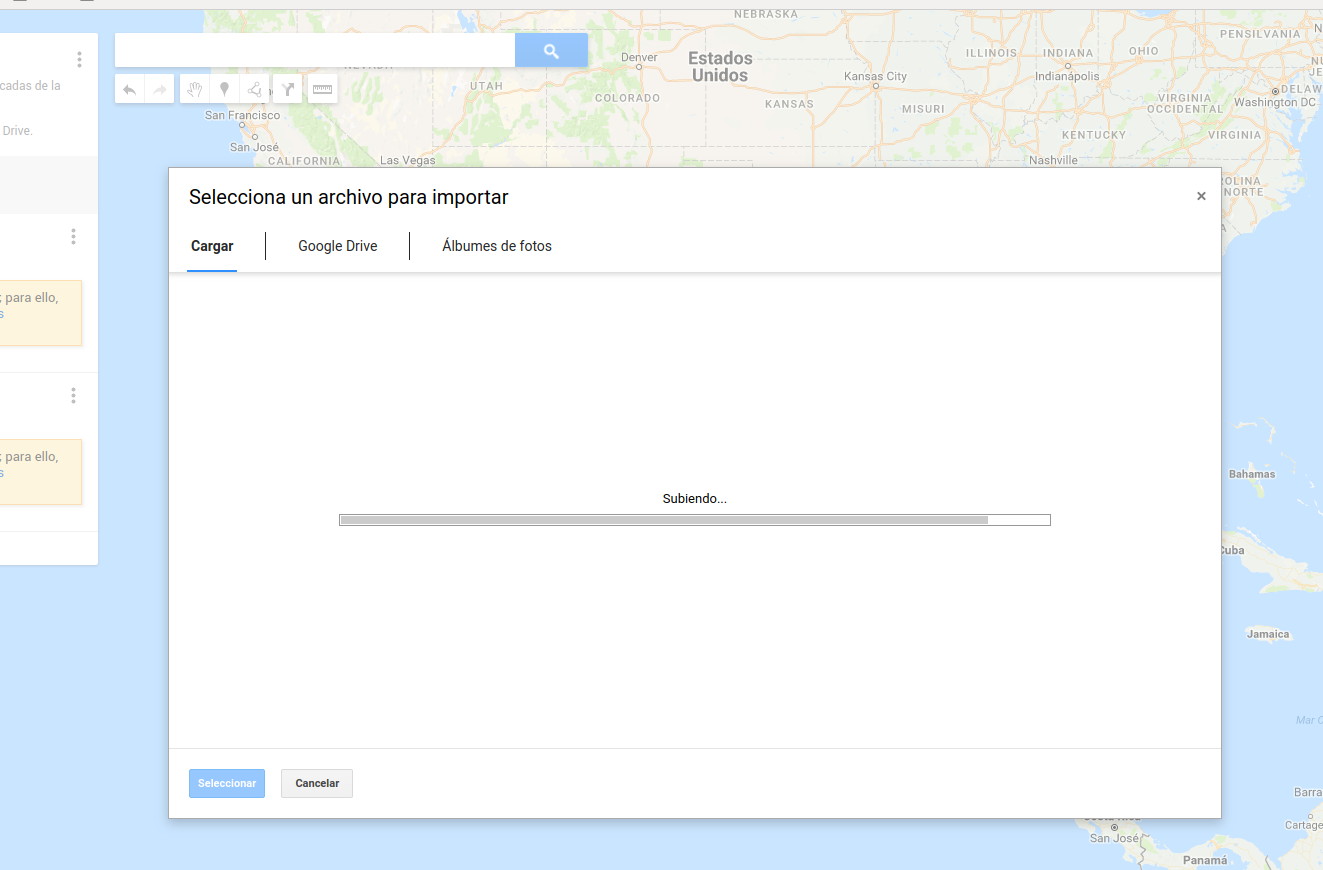Select the hand pan tool

pyautogui.click(x=194, y=90)
